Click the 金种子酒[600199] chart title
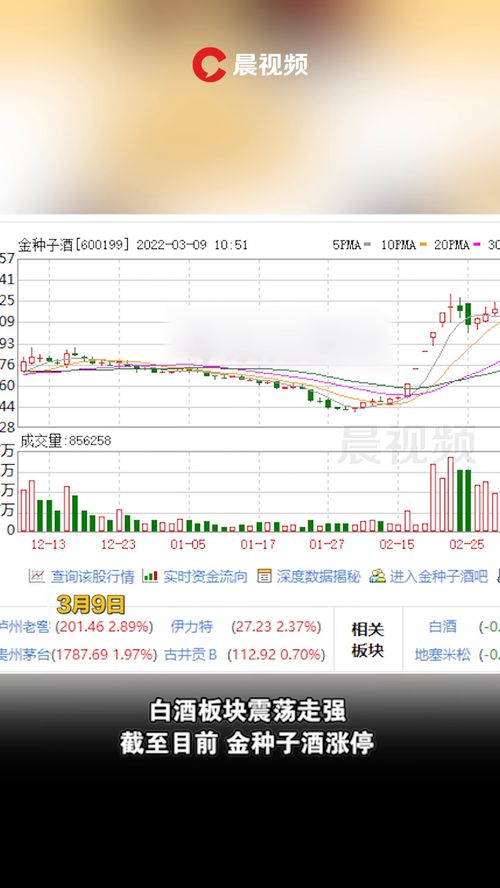 [74, 245]
